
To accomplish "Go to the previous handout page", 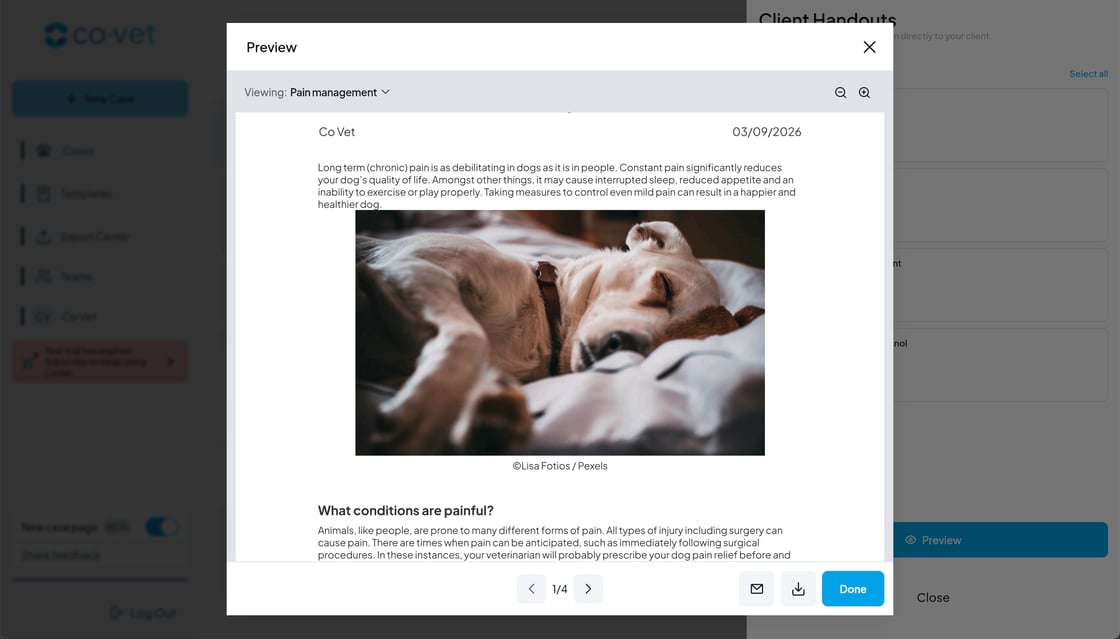I will coord(531,589).
